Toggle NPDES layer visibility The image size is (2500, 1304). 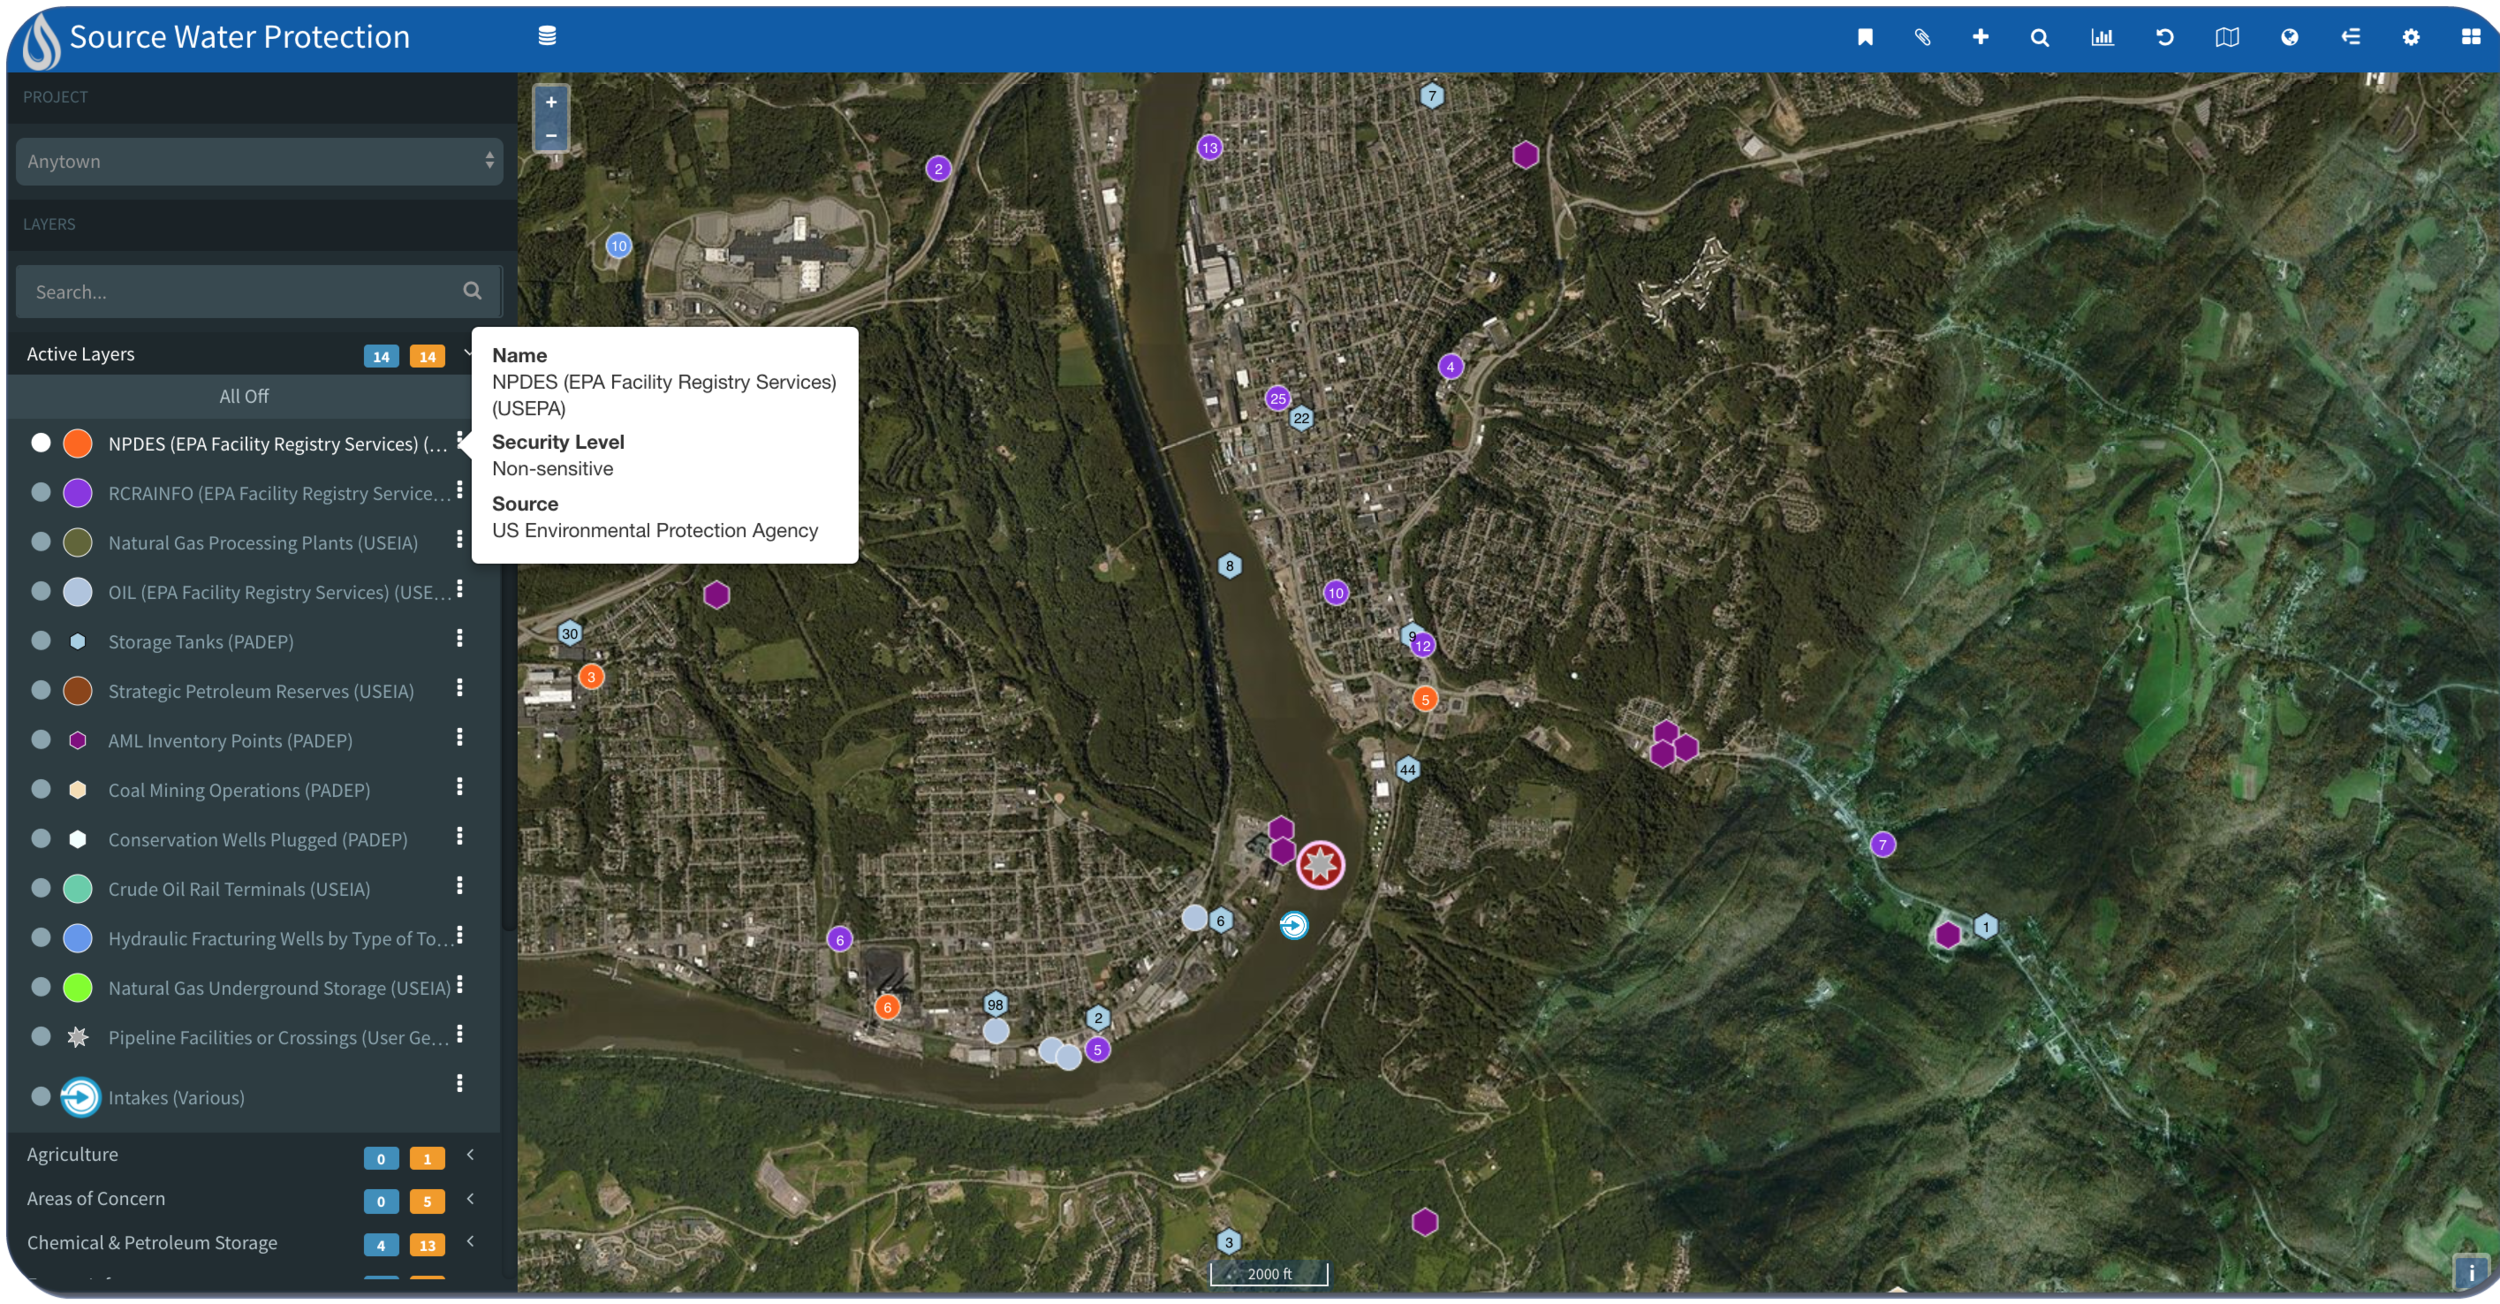pyautogui.click(x=41, y=443)
